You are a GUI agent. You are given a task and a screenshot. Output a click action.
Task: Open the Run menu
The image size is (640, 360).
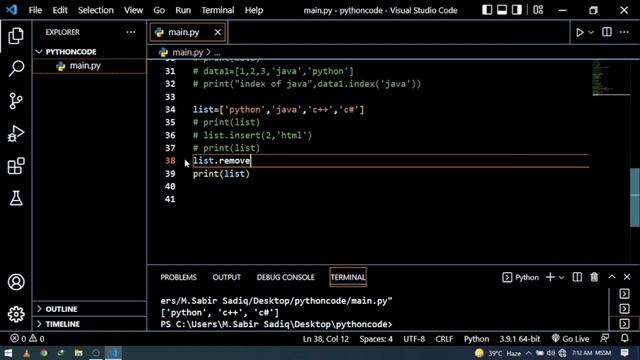[183, 10]
